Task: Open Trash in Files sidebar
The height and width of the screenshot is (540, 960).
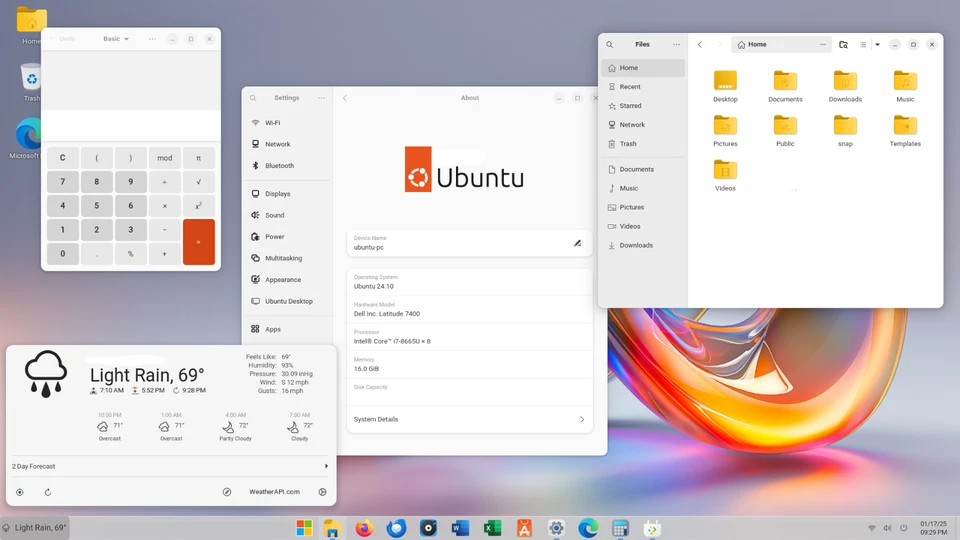Action: [643, 144]
